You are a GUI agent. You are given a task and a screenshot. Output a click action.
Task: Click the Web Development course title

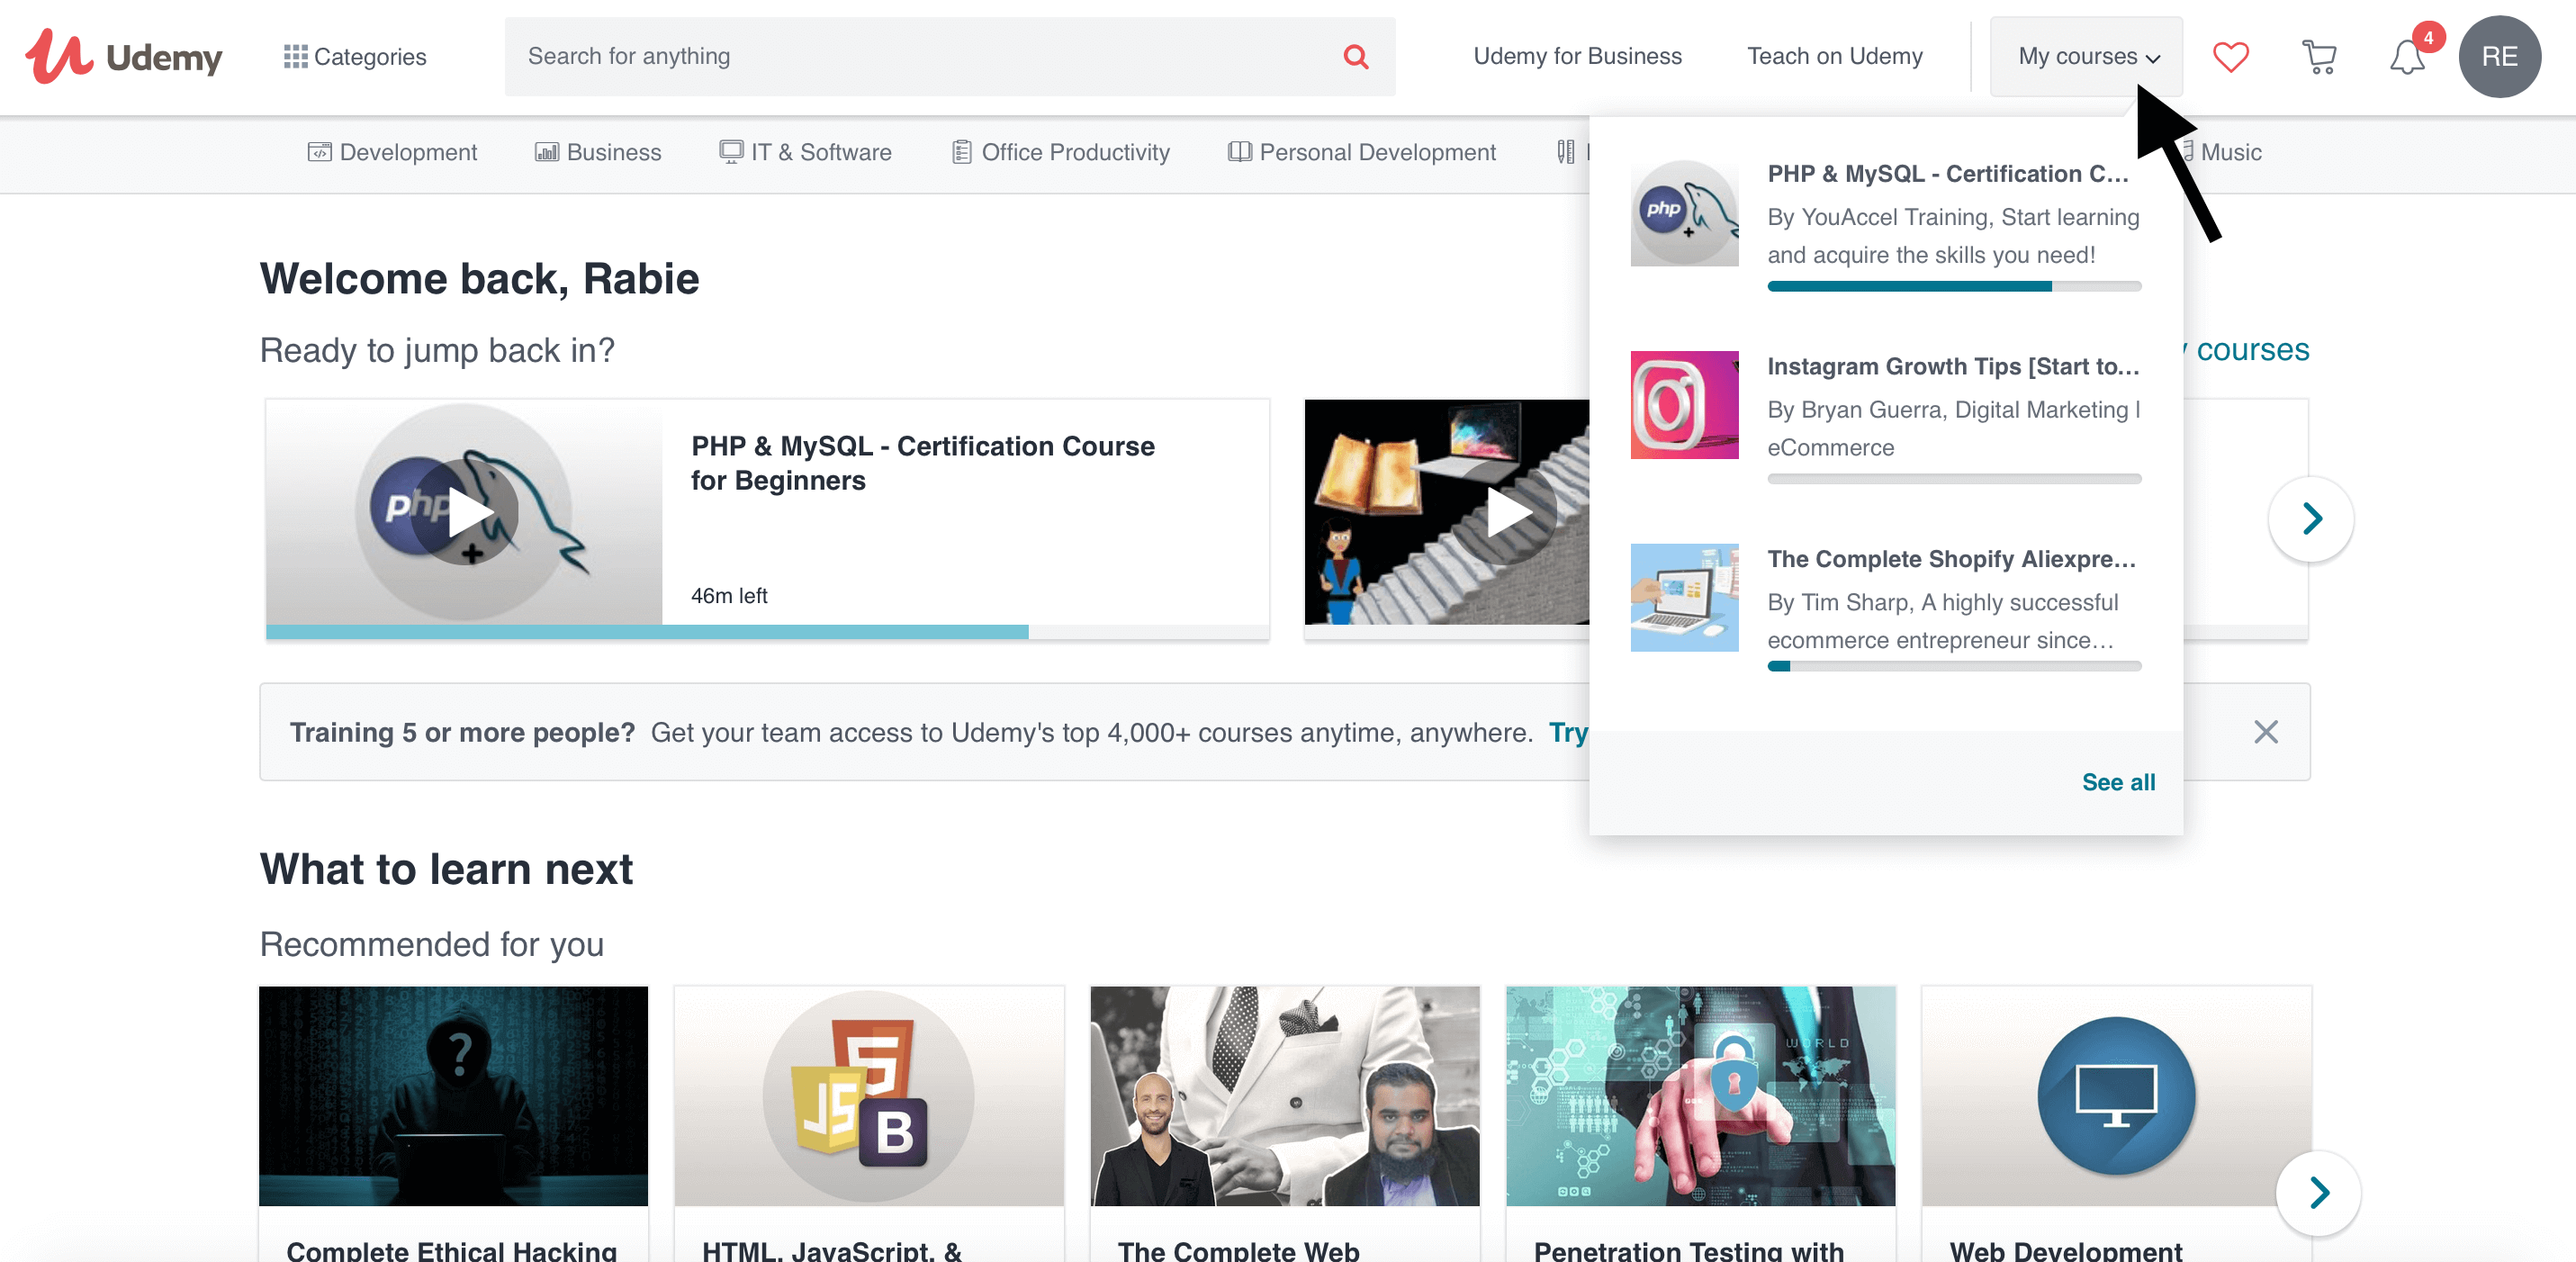(2065, 1250)
